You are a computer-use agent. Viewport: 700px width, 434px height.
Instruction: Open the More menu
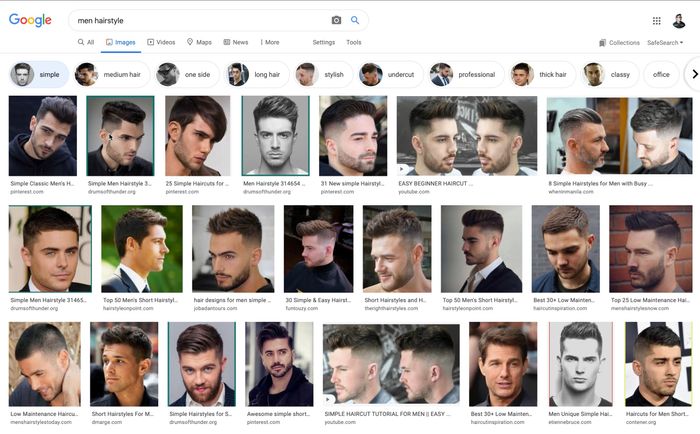[x=270, y=42]
